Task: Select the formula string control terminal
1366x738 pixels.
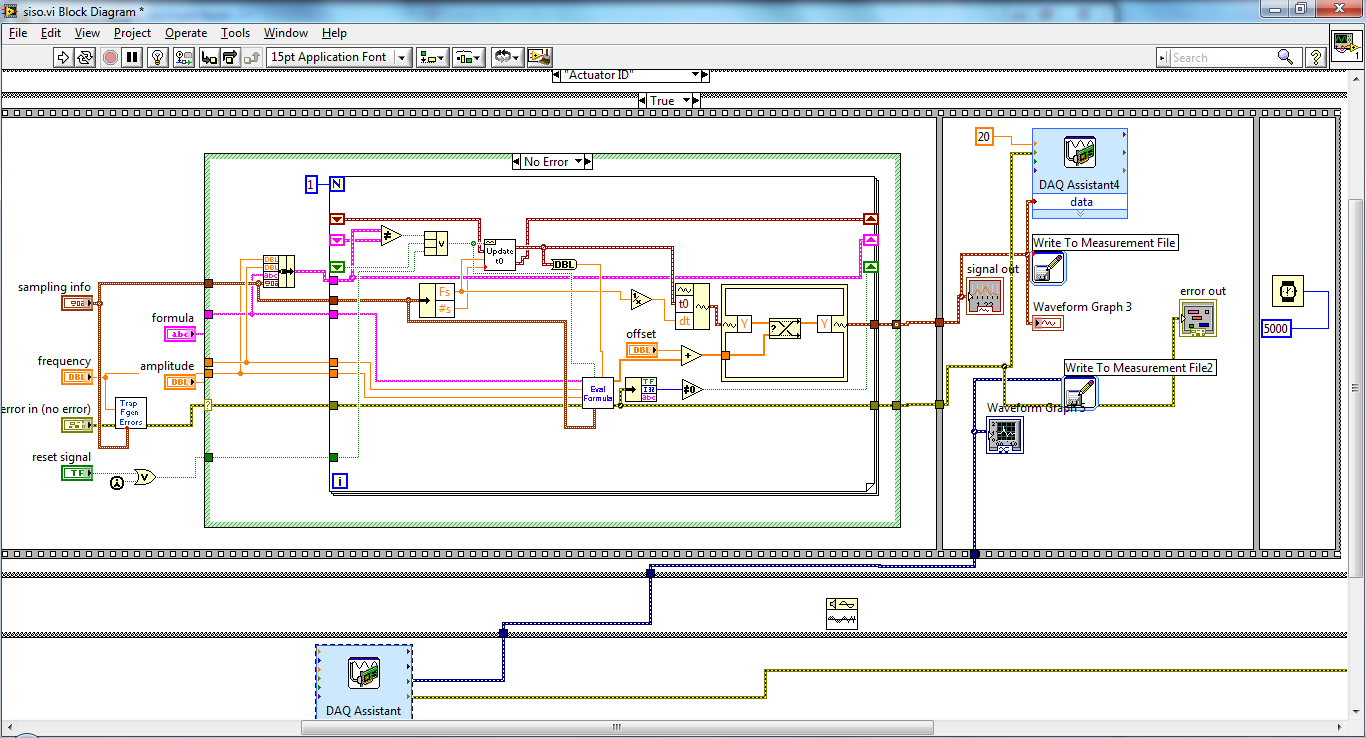Action: point(180,334)
